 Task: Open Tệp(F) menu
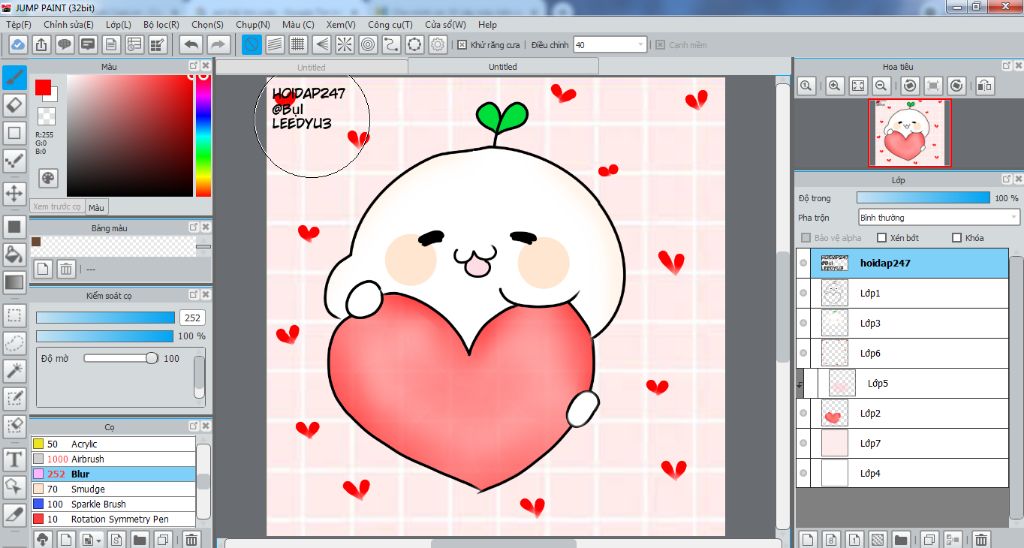[x=19, y=24]
